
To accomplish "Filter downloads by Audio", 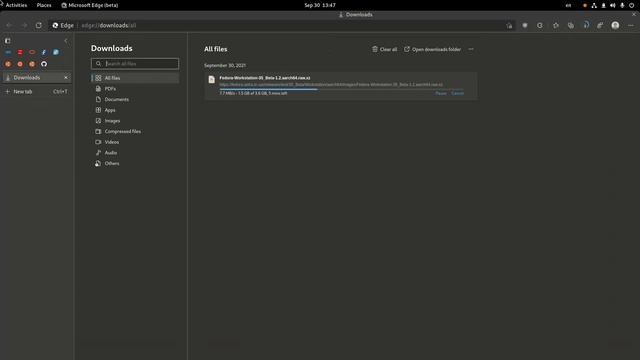I will [x=135, y=153].
